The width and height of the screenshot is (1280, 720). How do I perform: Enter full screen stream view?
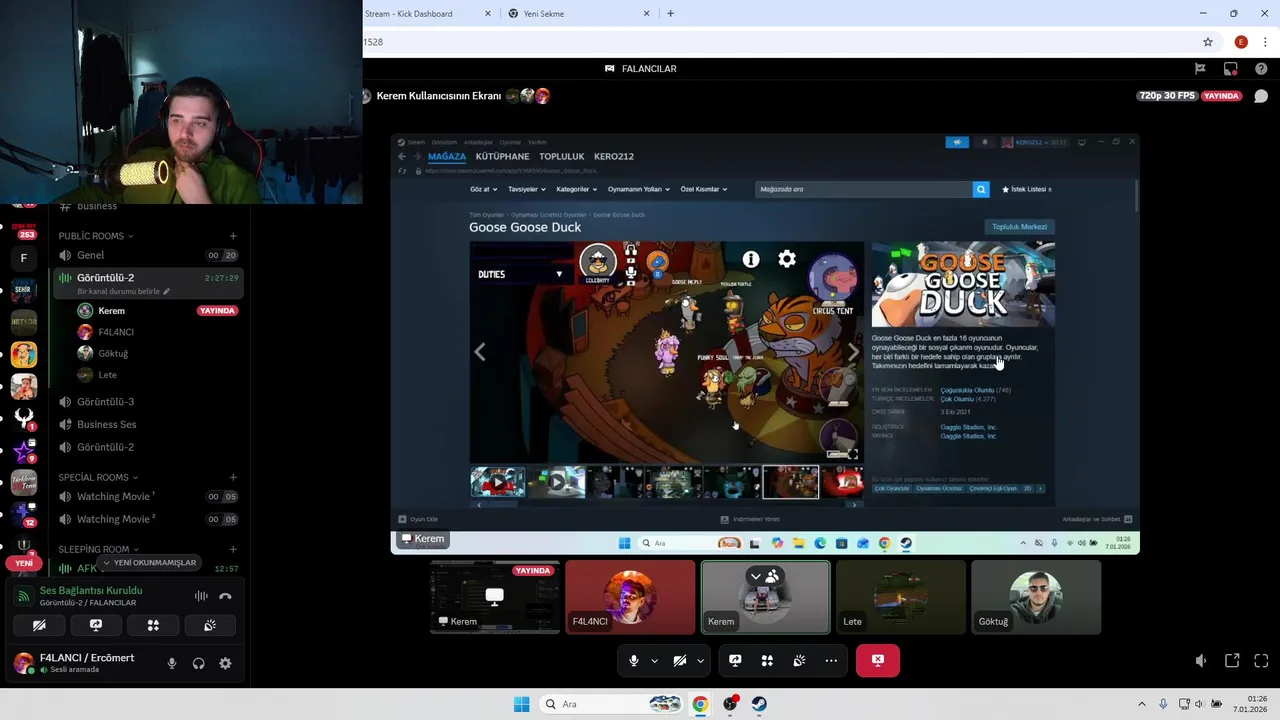(x=1261, y=661)
